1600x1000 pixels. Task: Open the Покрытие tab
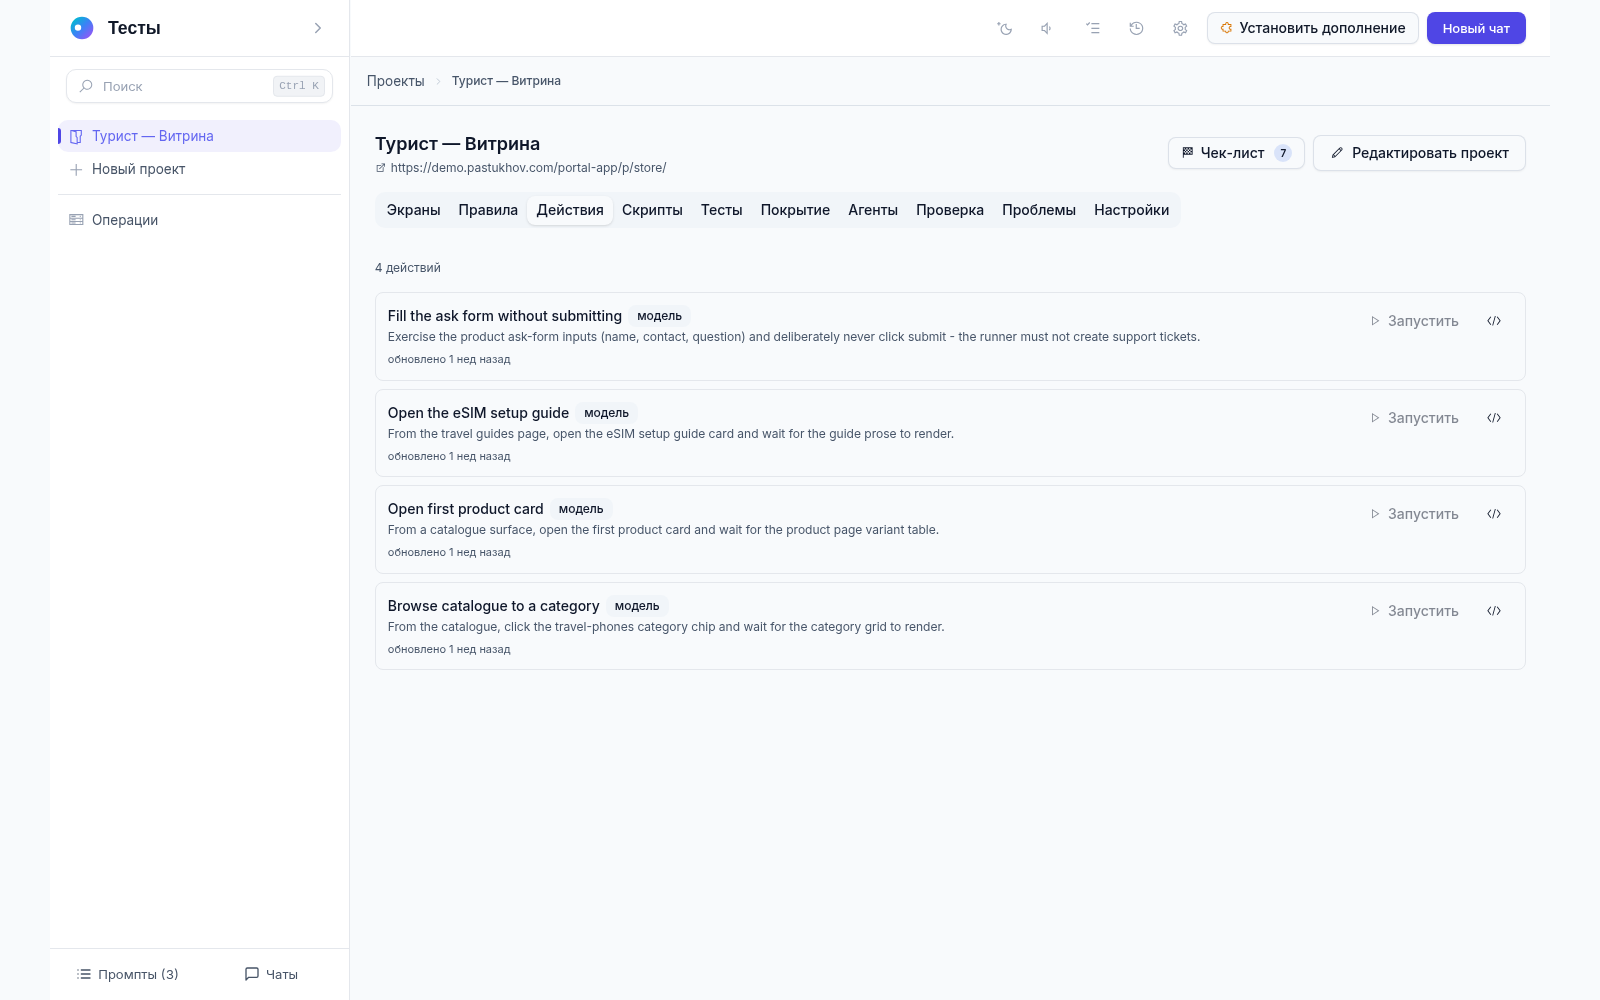coord(795,210)
